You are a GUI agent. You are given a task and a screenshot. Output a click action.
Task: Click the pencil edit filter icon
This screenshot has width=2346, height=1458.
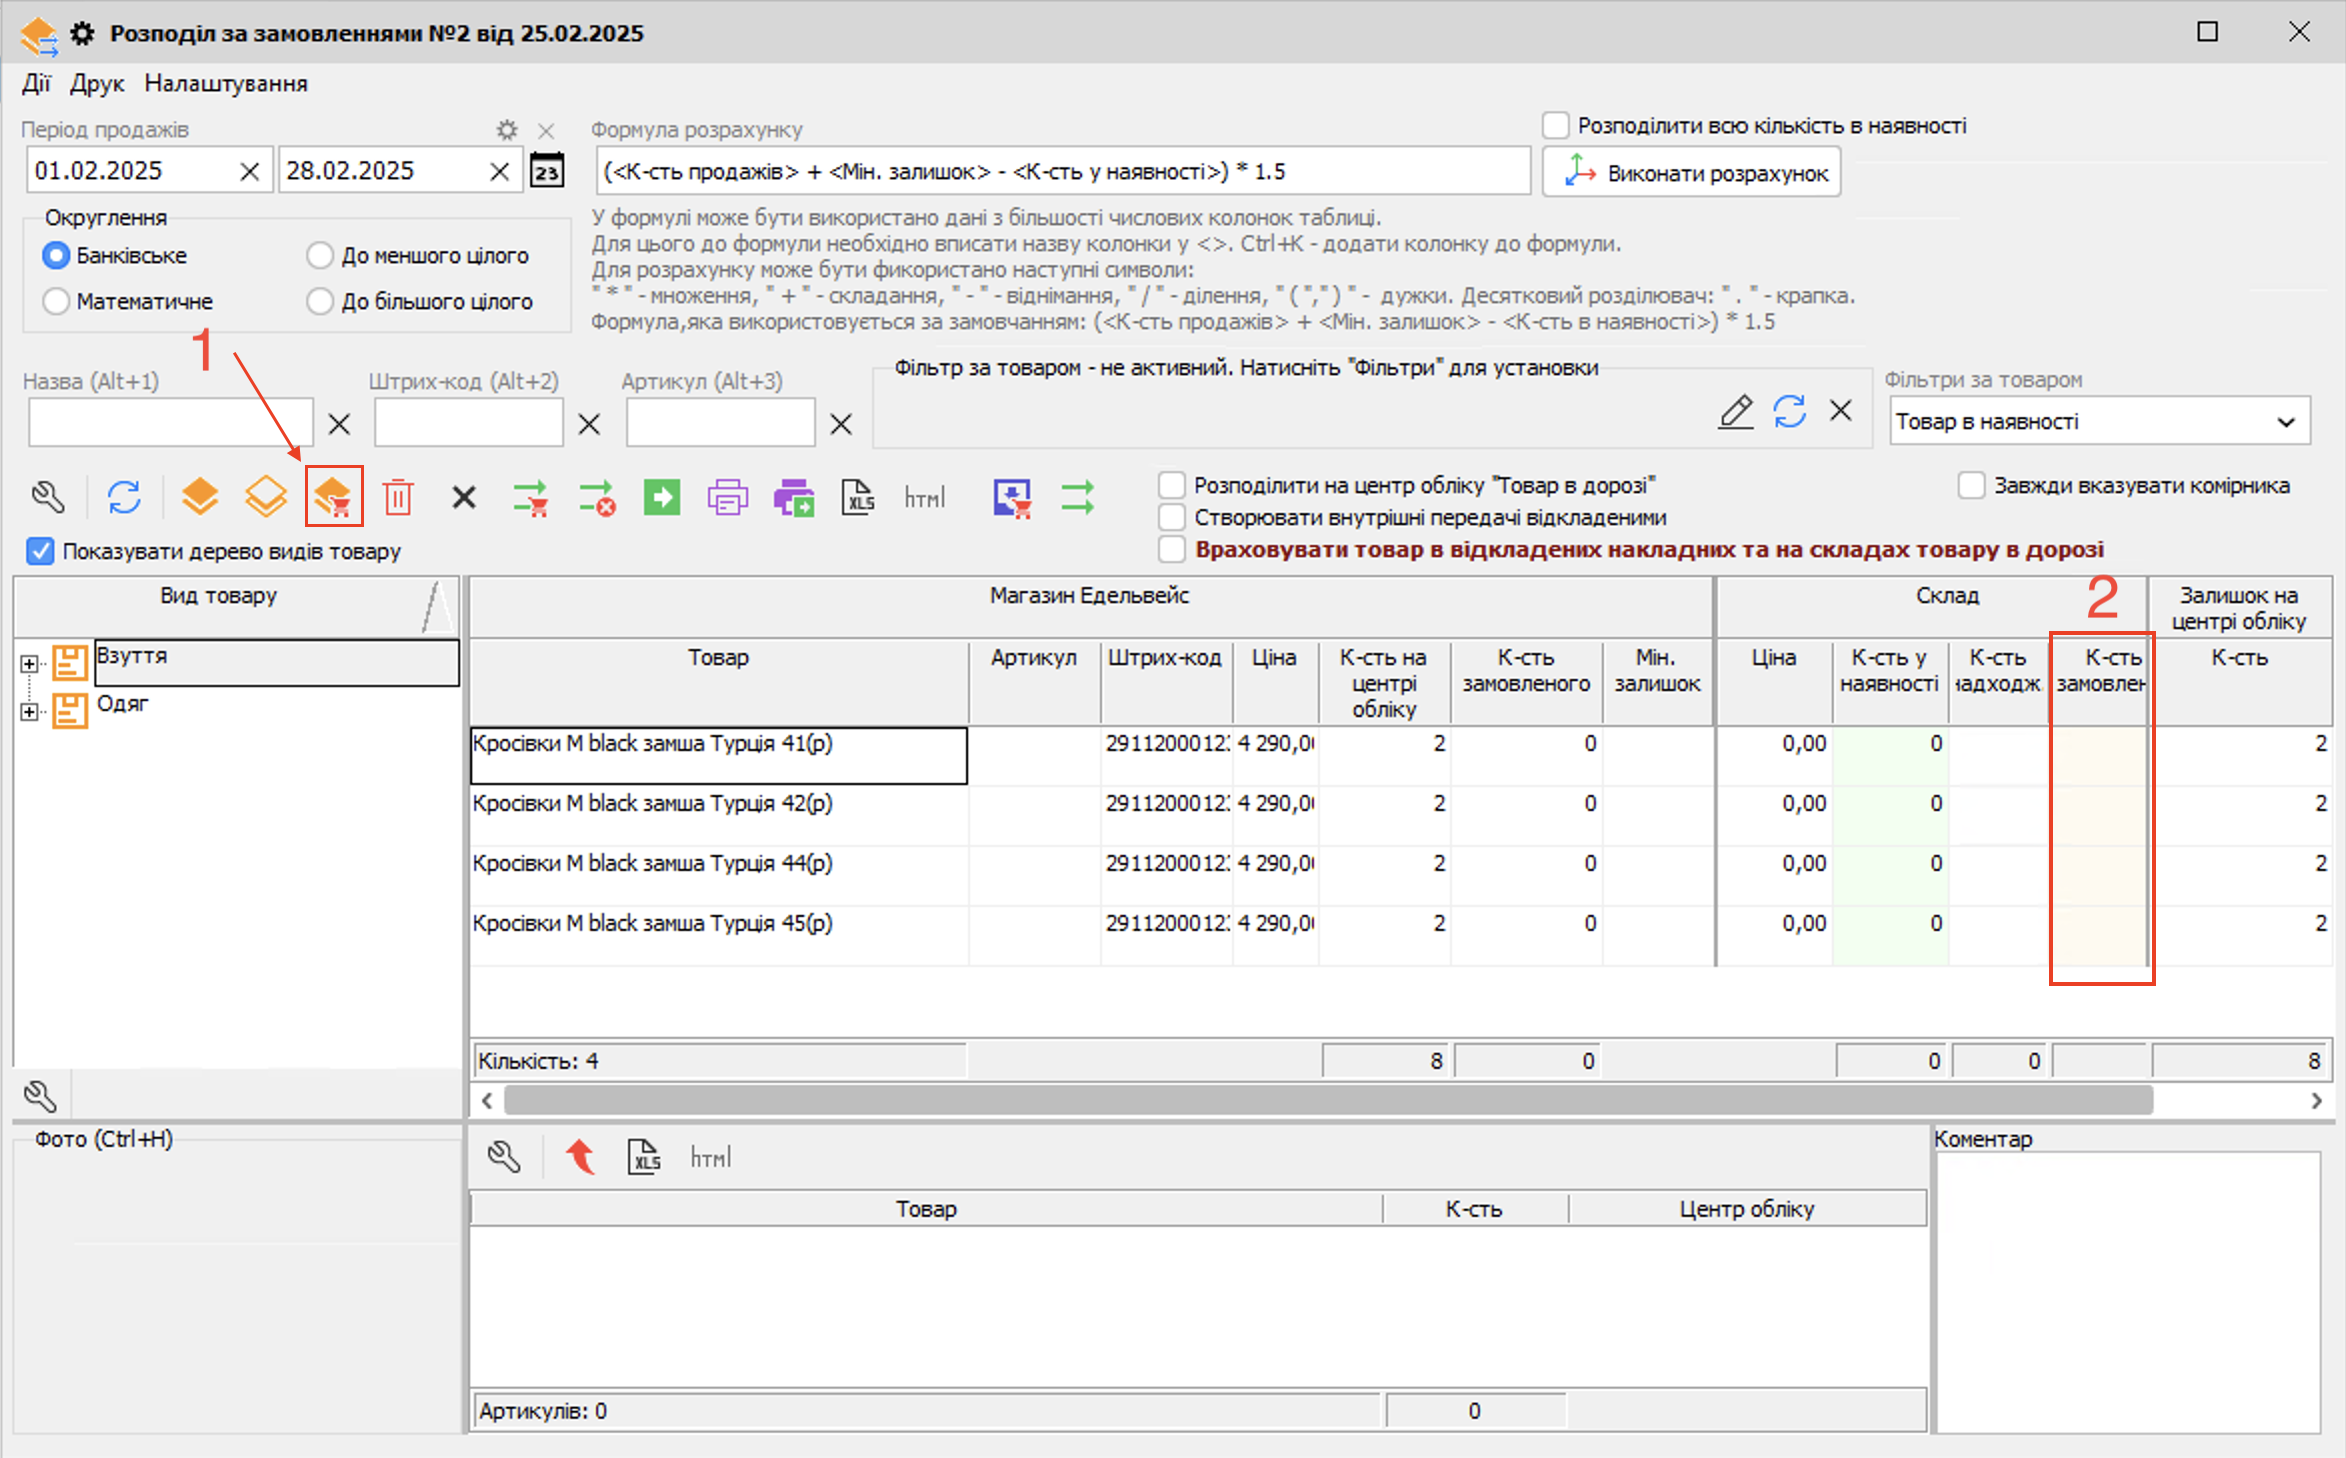pos(1735,411)
